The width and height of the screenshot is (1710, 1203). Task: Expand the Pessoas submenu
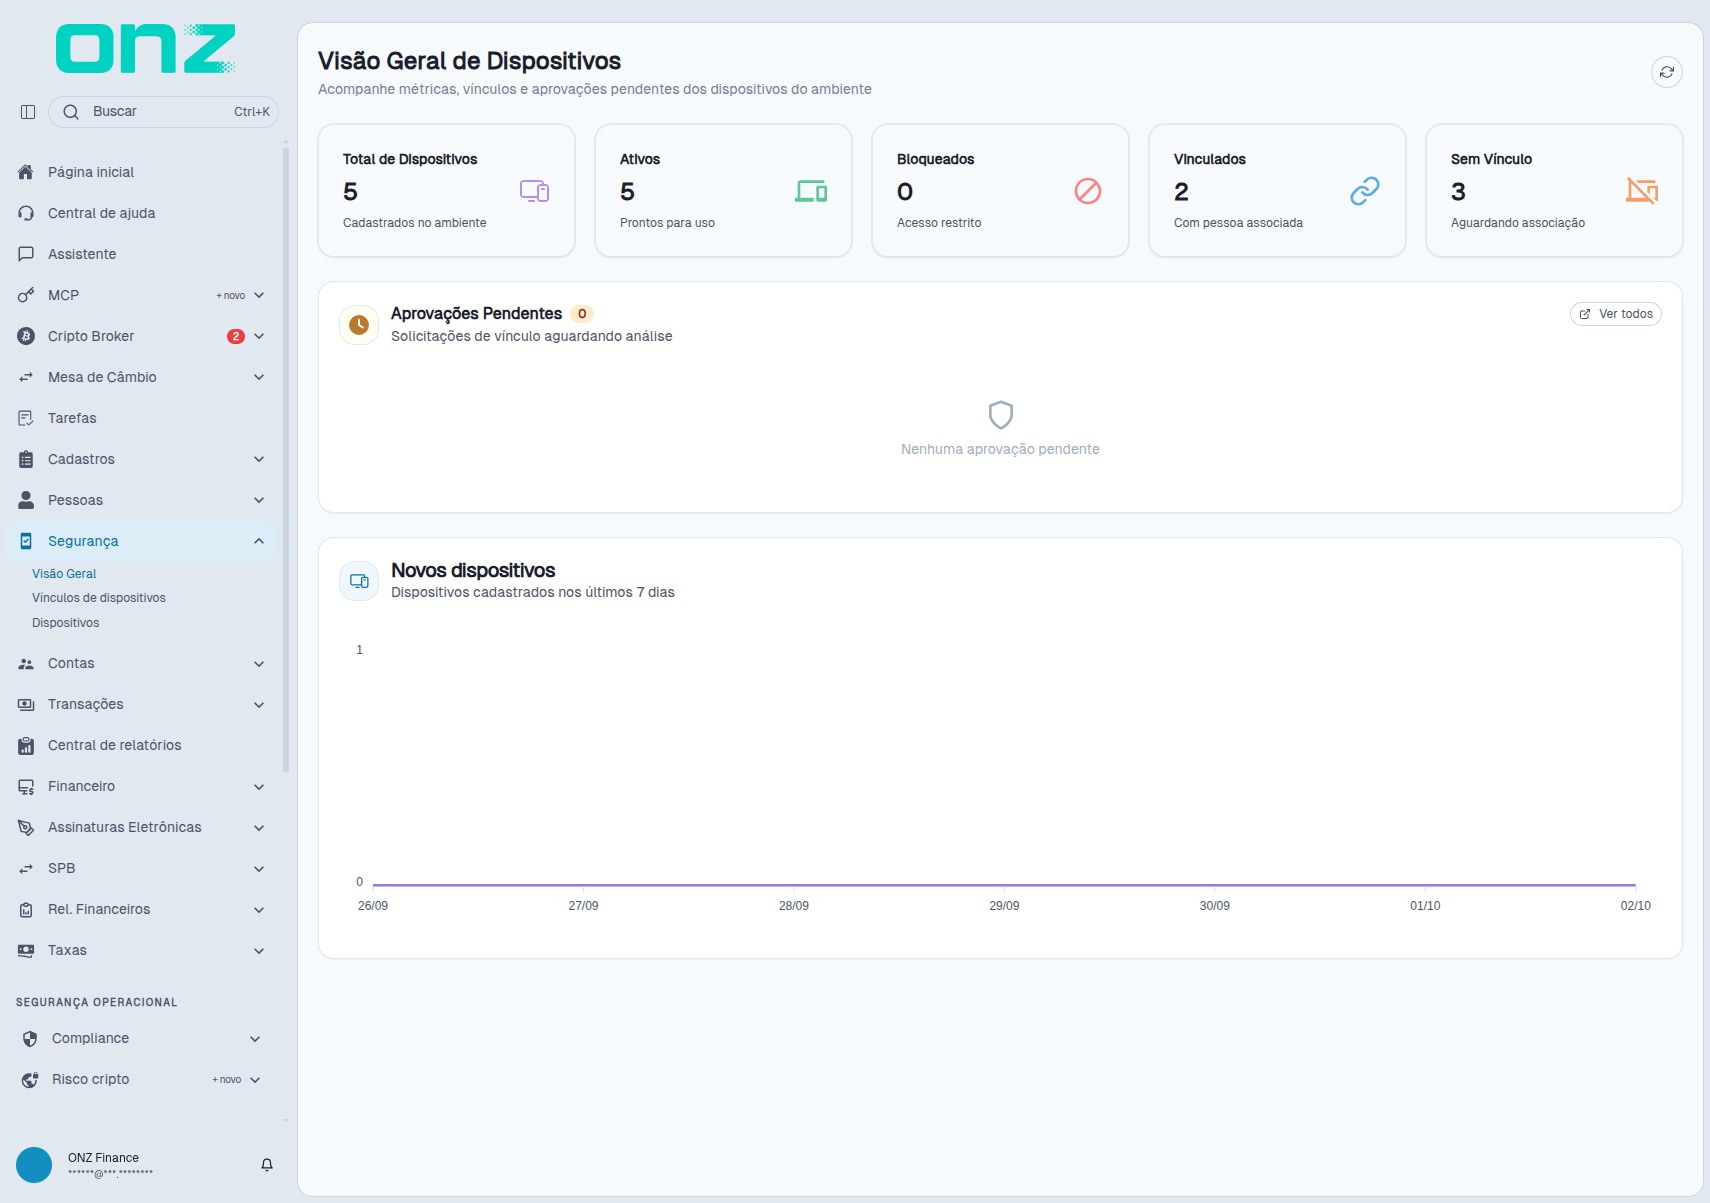[259, 500]
